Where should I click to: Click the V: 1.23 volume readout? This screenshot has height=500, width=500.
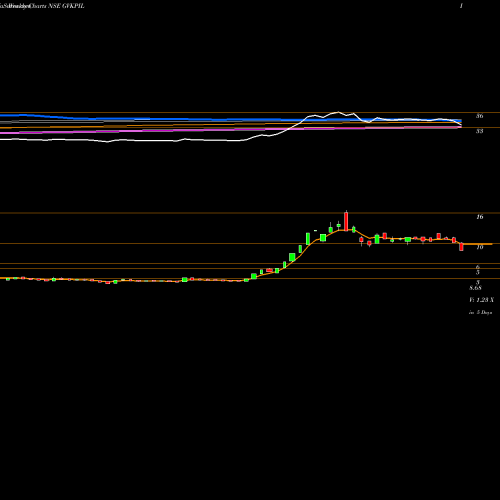coord(482,300)
